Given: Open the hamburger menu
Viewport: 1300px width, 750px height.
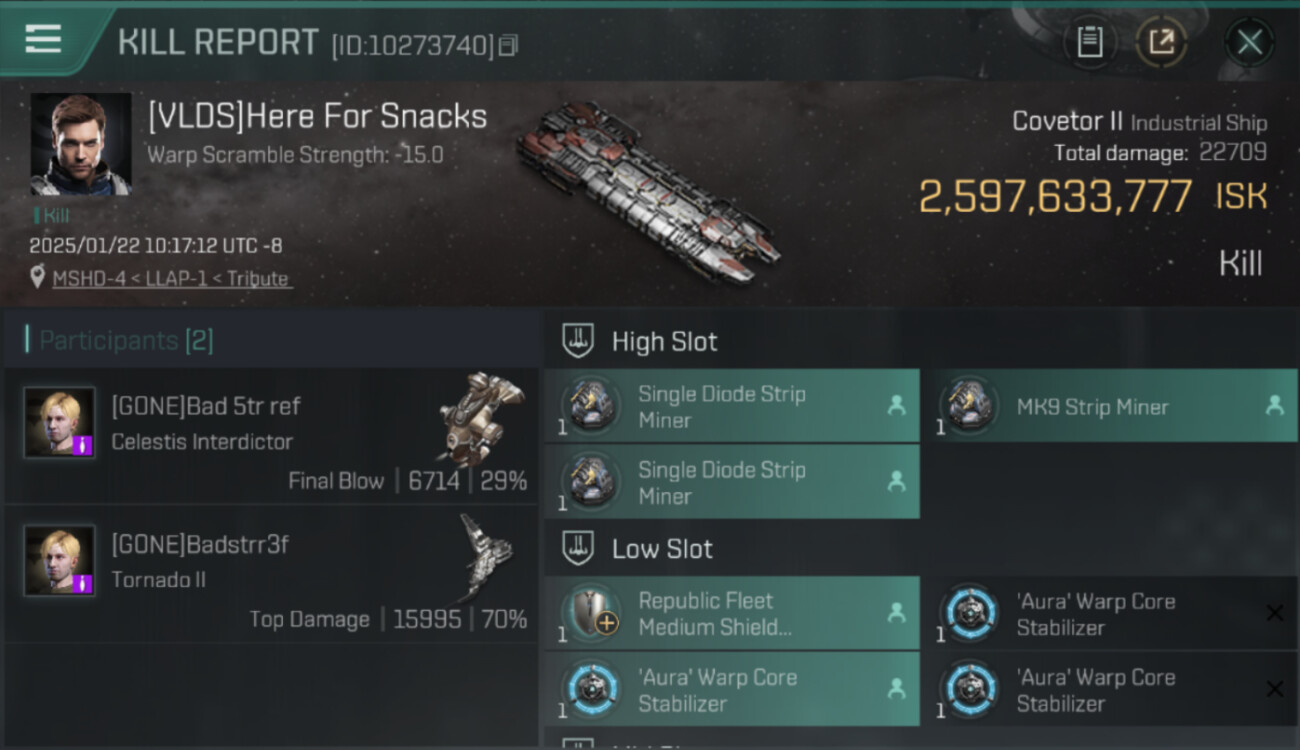Looking at the screenshot, I should point(43,39).
